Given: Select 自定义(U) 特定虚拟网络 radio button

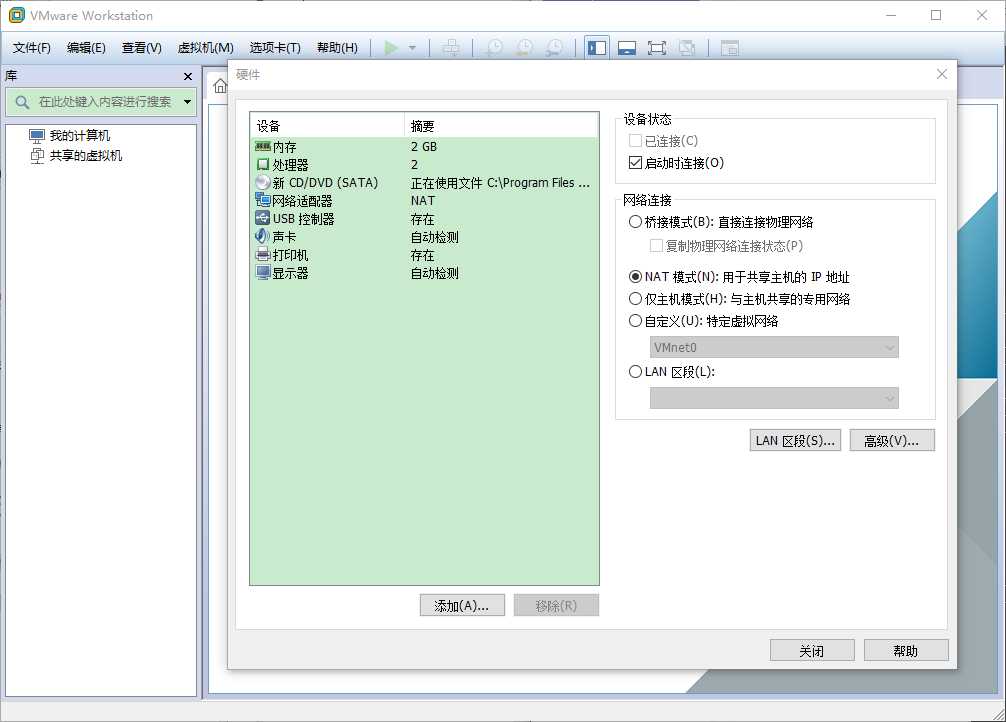Looking at the screenshot, I should click(635, 320).
